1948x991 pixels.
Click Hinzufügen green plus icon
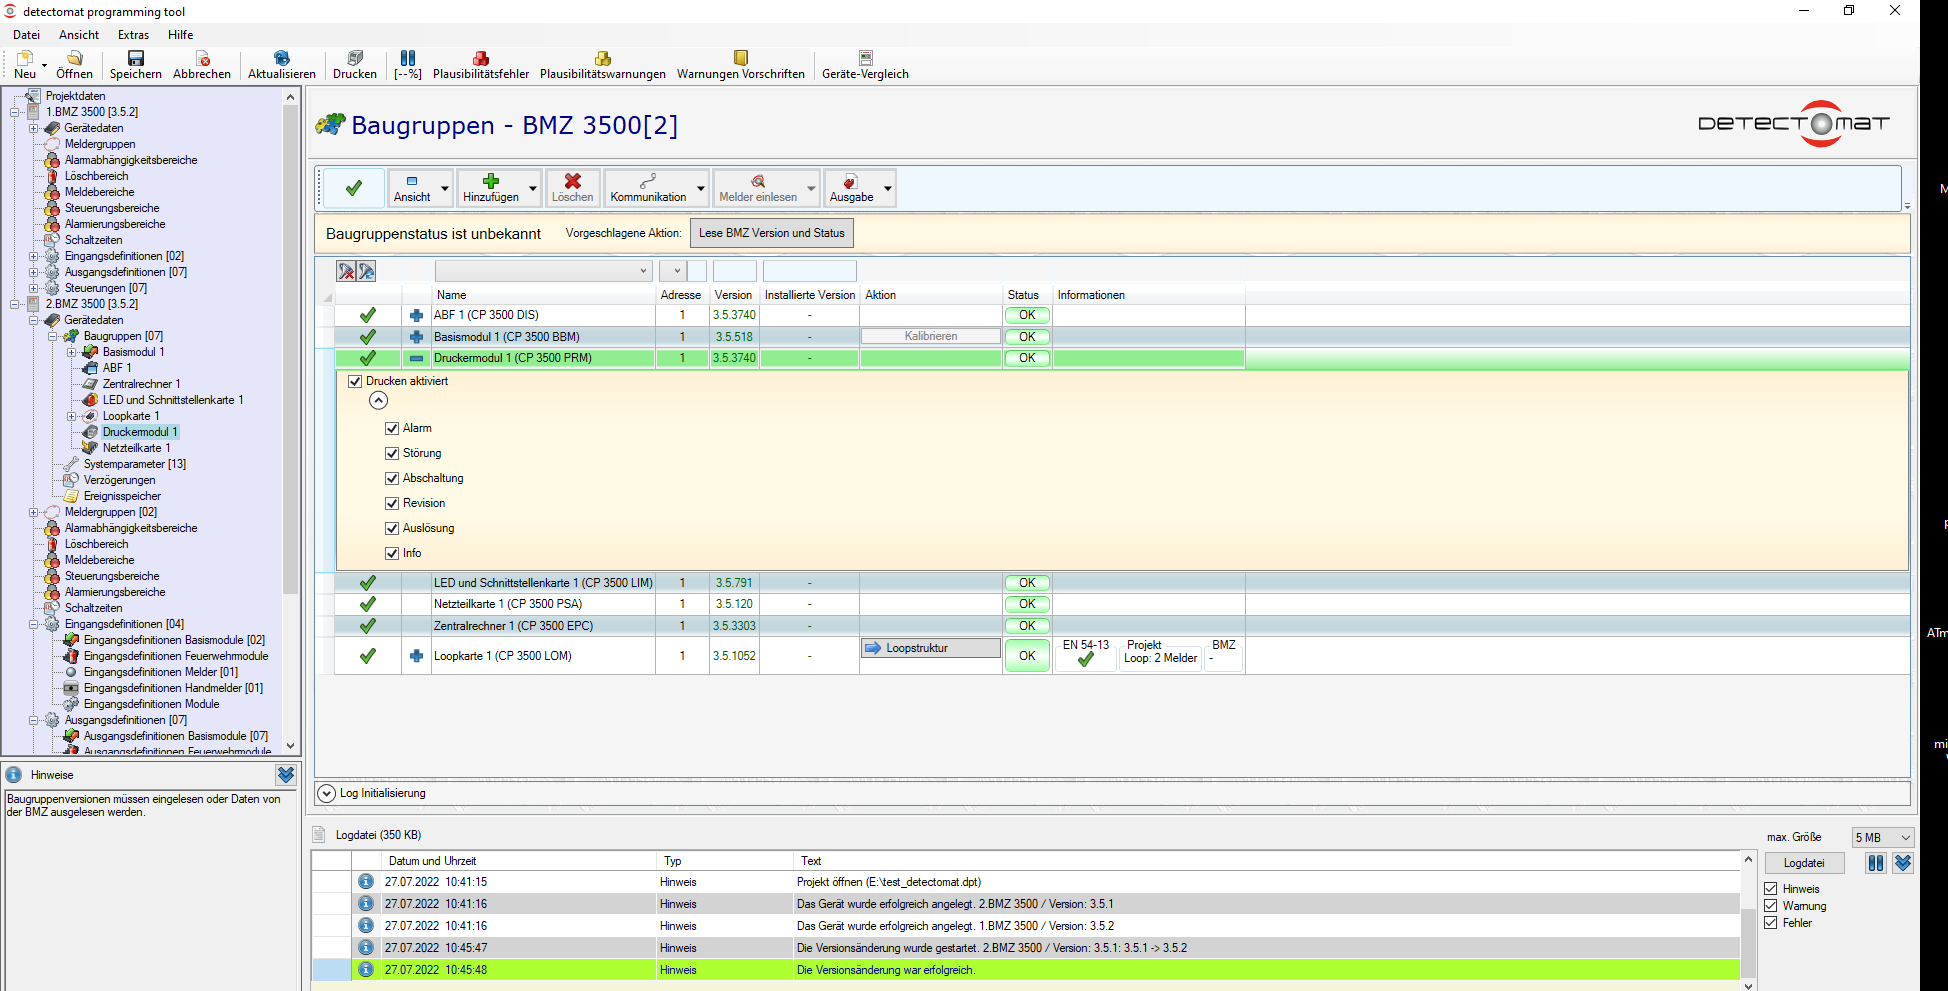tap(491, 181)
